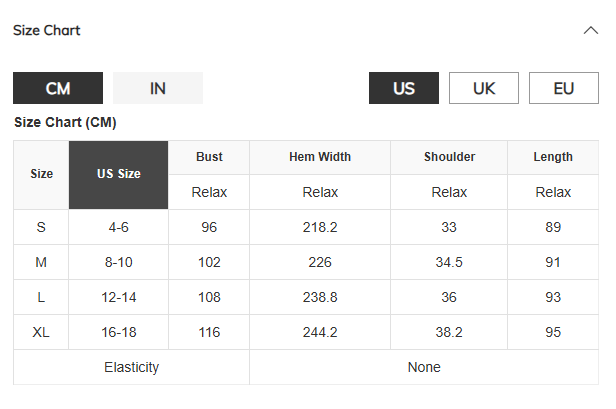Click the Elasticity row label
The width and height of the screenshot is (616, 409).
(132, 367)
